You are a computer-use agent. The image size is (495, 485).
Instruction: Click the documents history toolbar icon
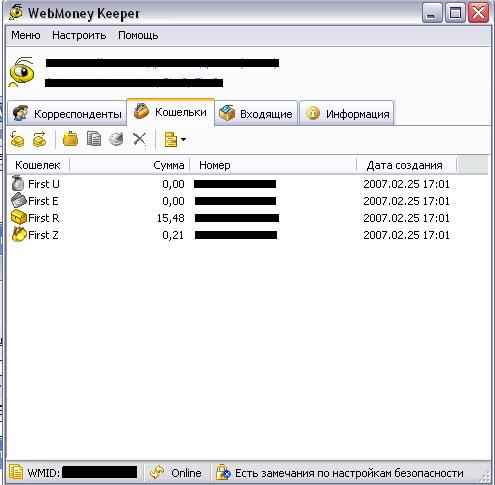point(94,139)
